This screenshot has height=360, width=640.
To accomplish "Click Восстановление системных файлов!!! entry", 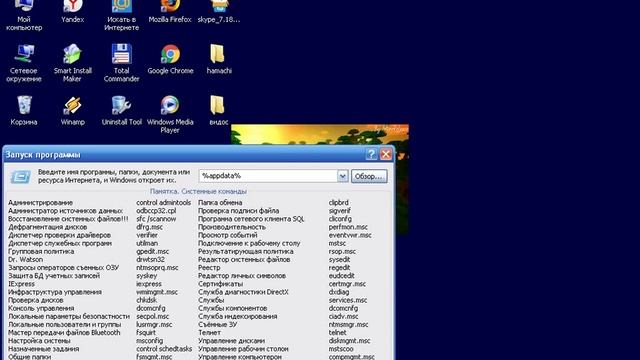I will pos(68,219).
